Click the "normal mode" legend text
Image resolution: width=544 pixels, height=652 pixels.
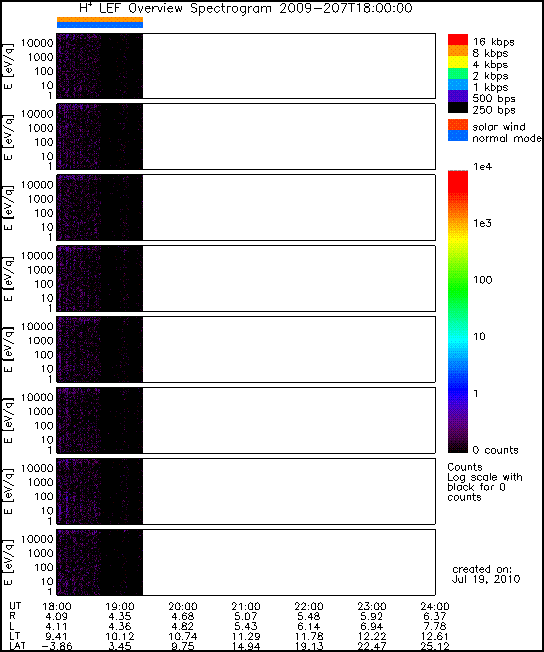[x=507, y=138]
